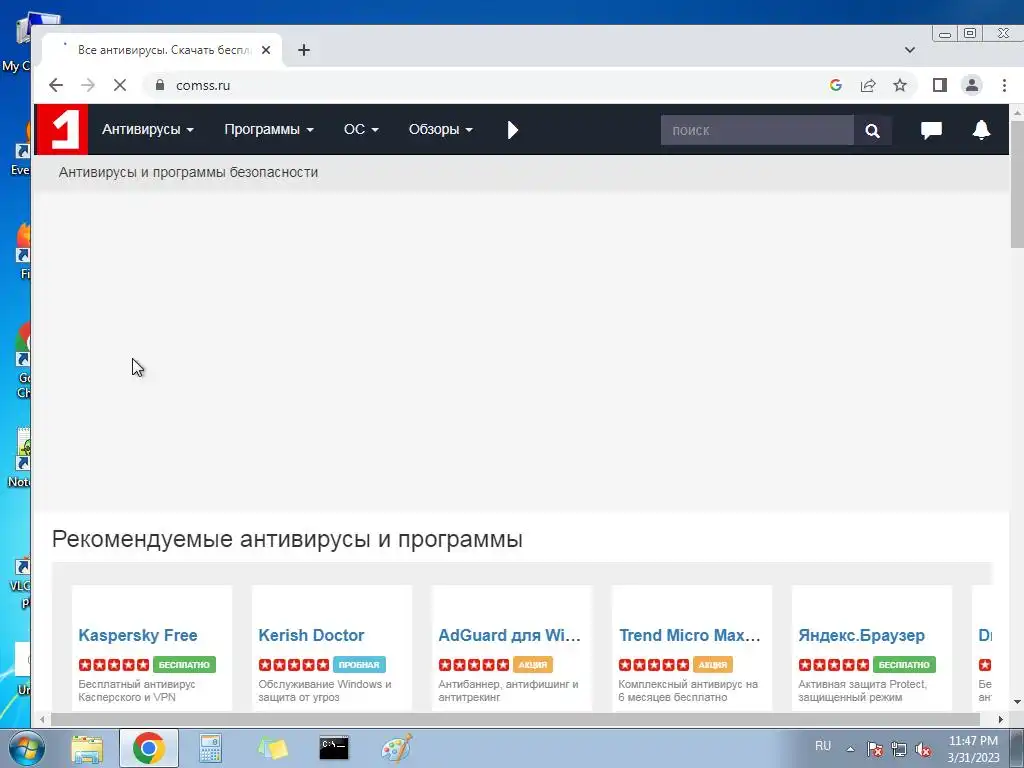Click the Kerish Doctor star rating
The image size is (1024, 768).
click(x=294, y=665)
